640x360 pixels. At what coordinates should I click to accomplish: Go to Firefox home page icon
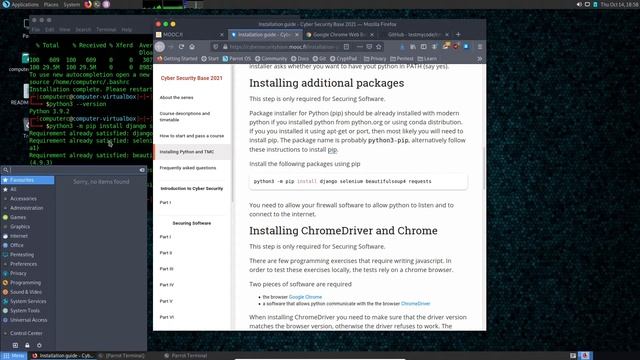coord(192,47)
